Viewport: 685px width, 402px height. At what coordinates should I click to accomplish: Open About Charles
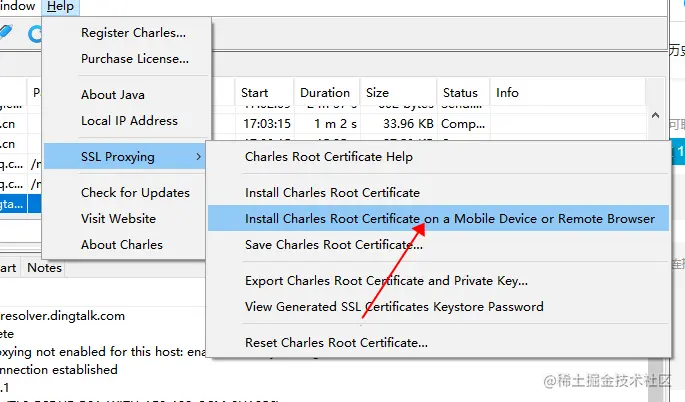pos(122,245)
